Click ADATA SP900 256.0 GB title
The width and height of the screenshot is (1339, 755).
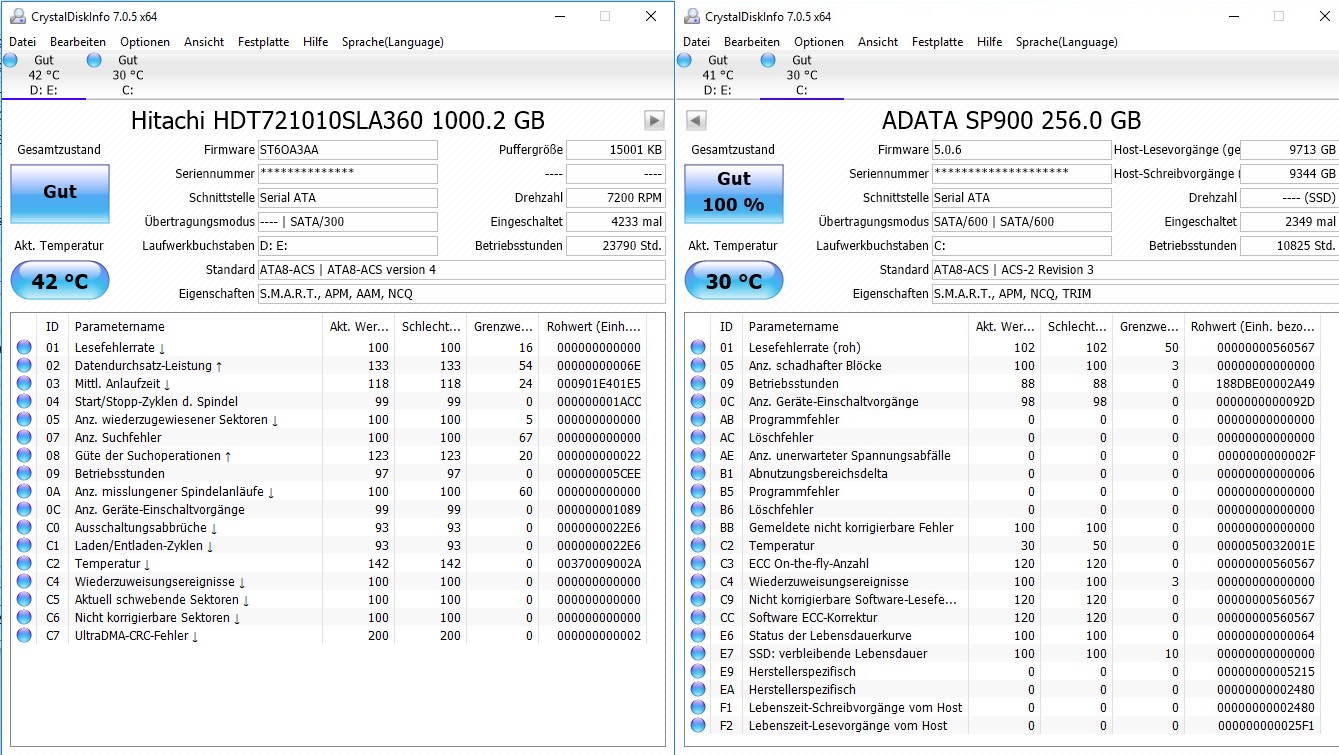[x=1011, y=121]
